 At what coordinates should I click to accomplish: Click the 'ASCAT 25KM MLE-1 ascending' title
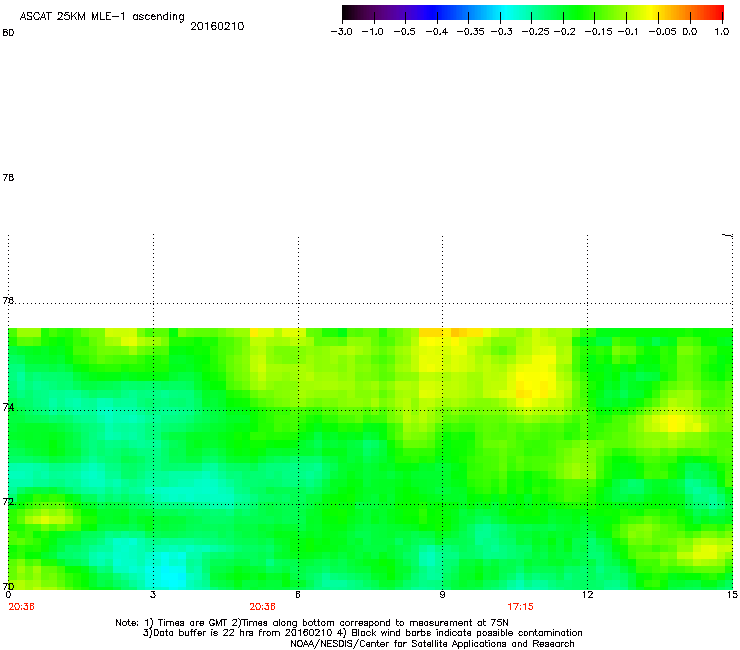tap(102, 17)
